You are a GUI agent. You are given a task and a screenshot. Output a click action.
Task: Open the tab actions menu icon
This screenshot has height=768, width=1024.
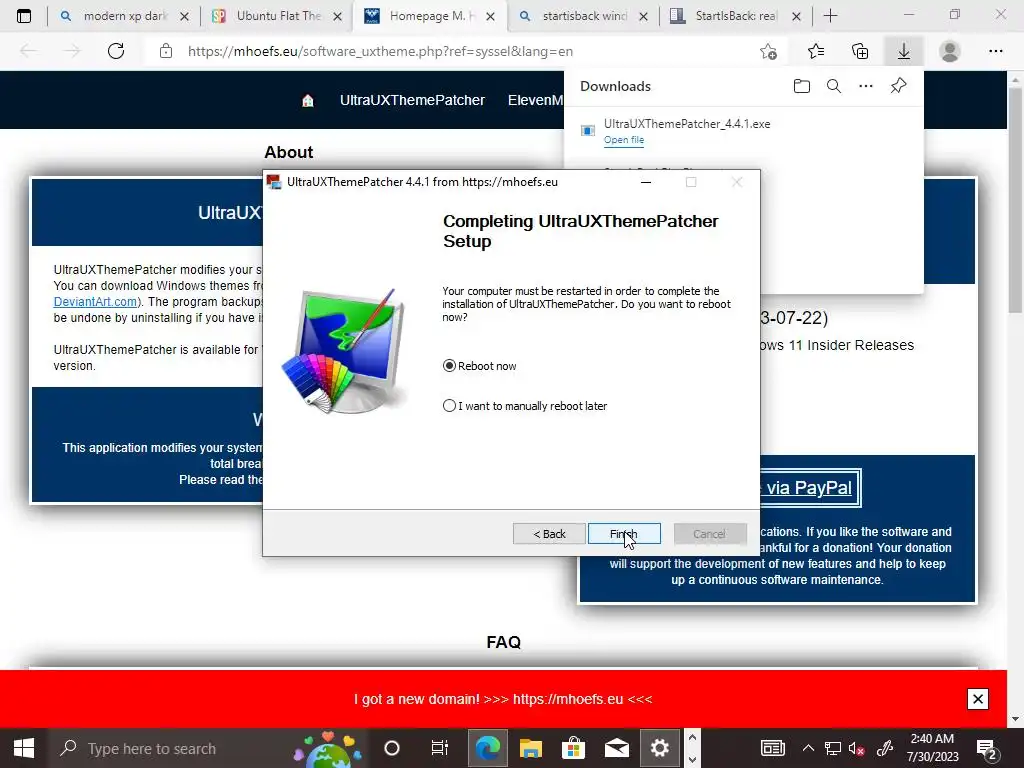[x=24, y=16]
